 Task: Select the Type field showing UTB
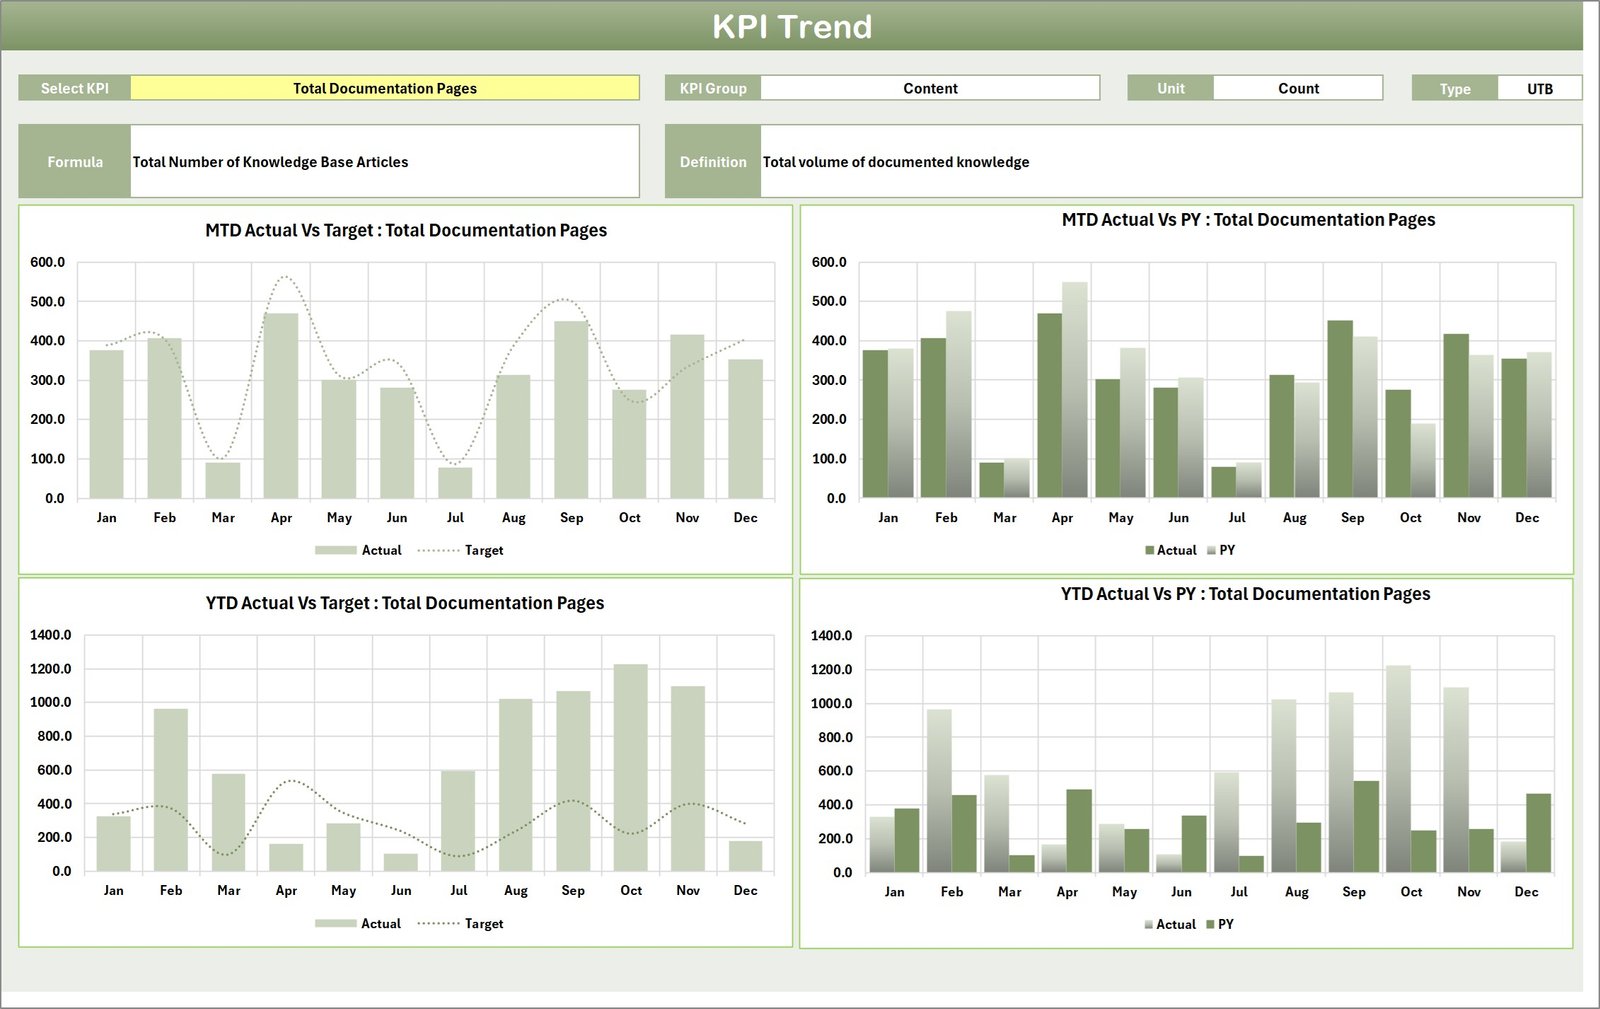click(x=1538, y=88)
